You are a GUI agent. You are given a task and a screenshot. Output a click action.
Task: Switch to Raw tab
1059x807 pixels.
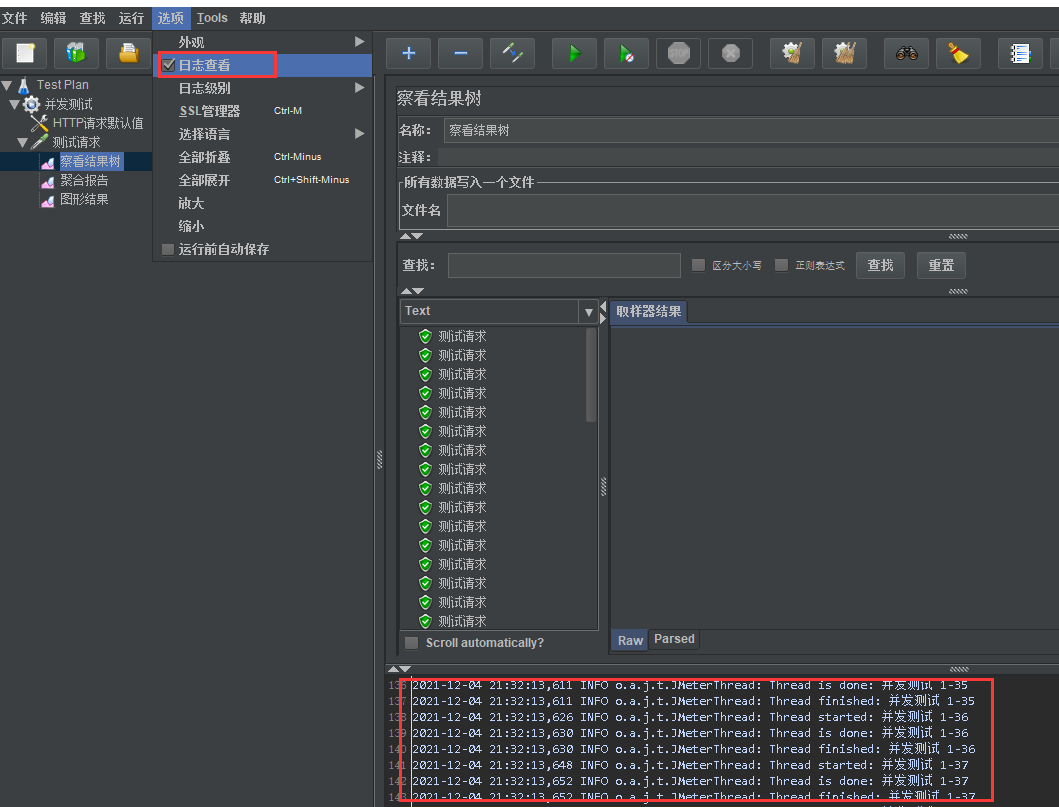click(x=630, y=640)
